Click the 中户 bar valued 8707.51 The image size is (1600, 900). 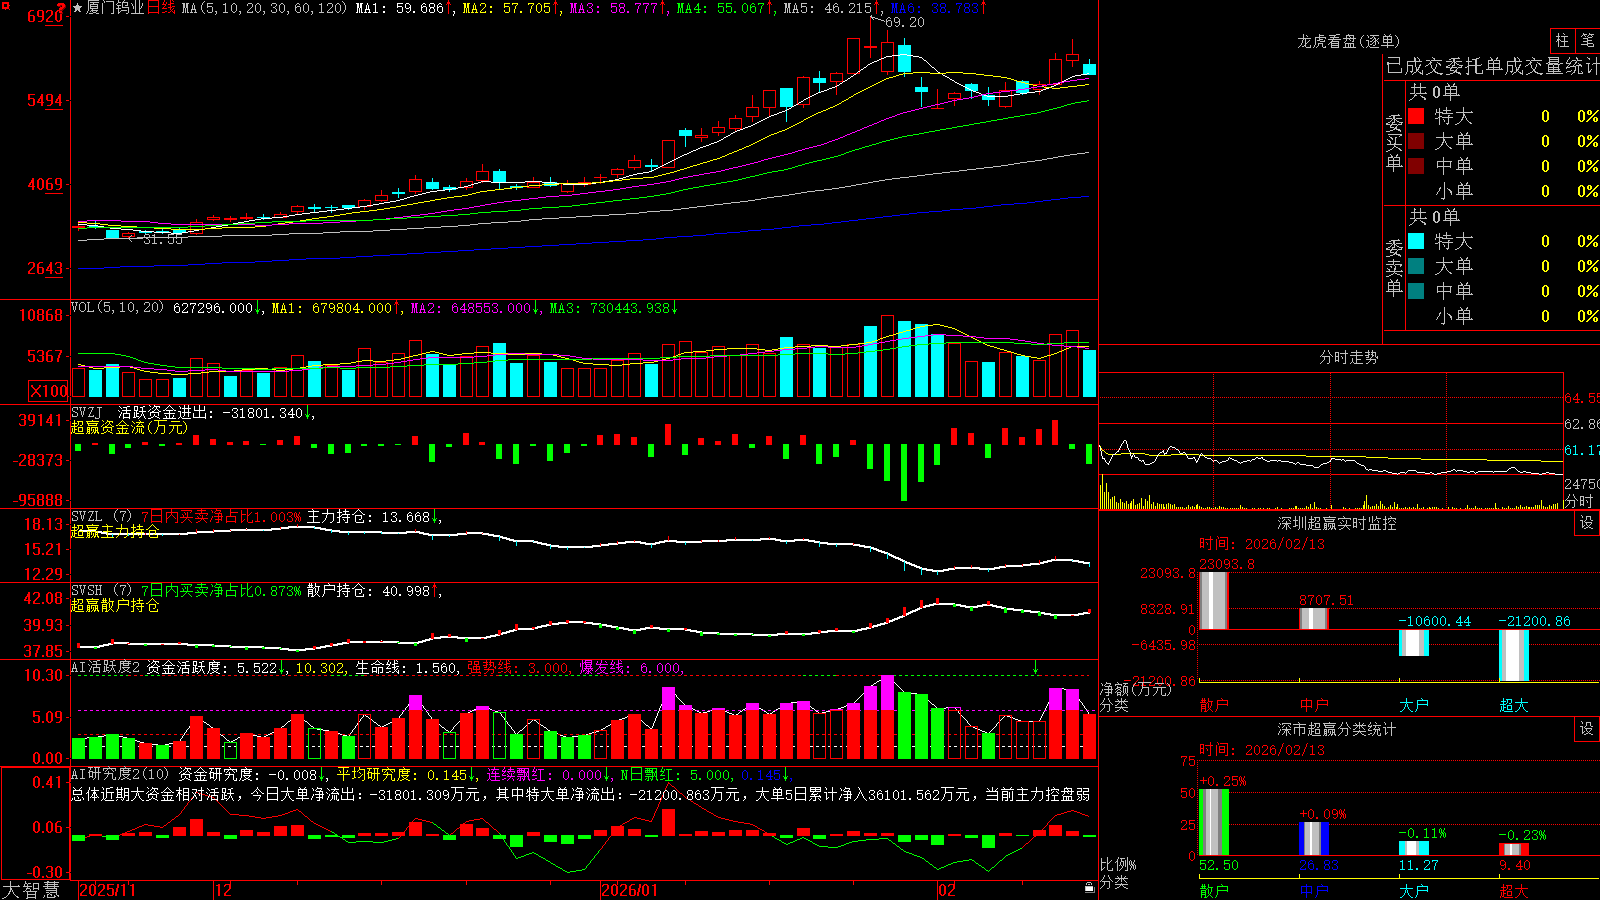(1314, 618)
